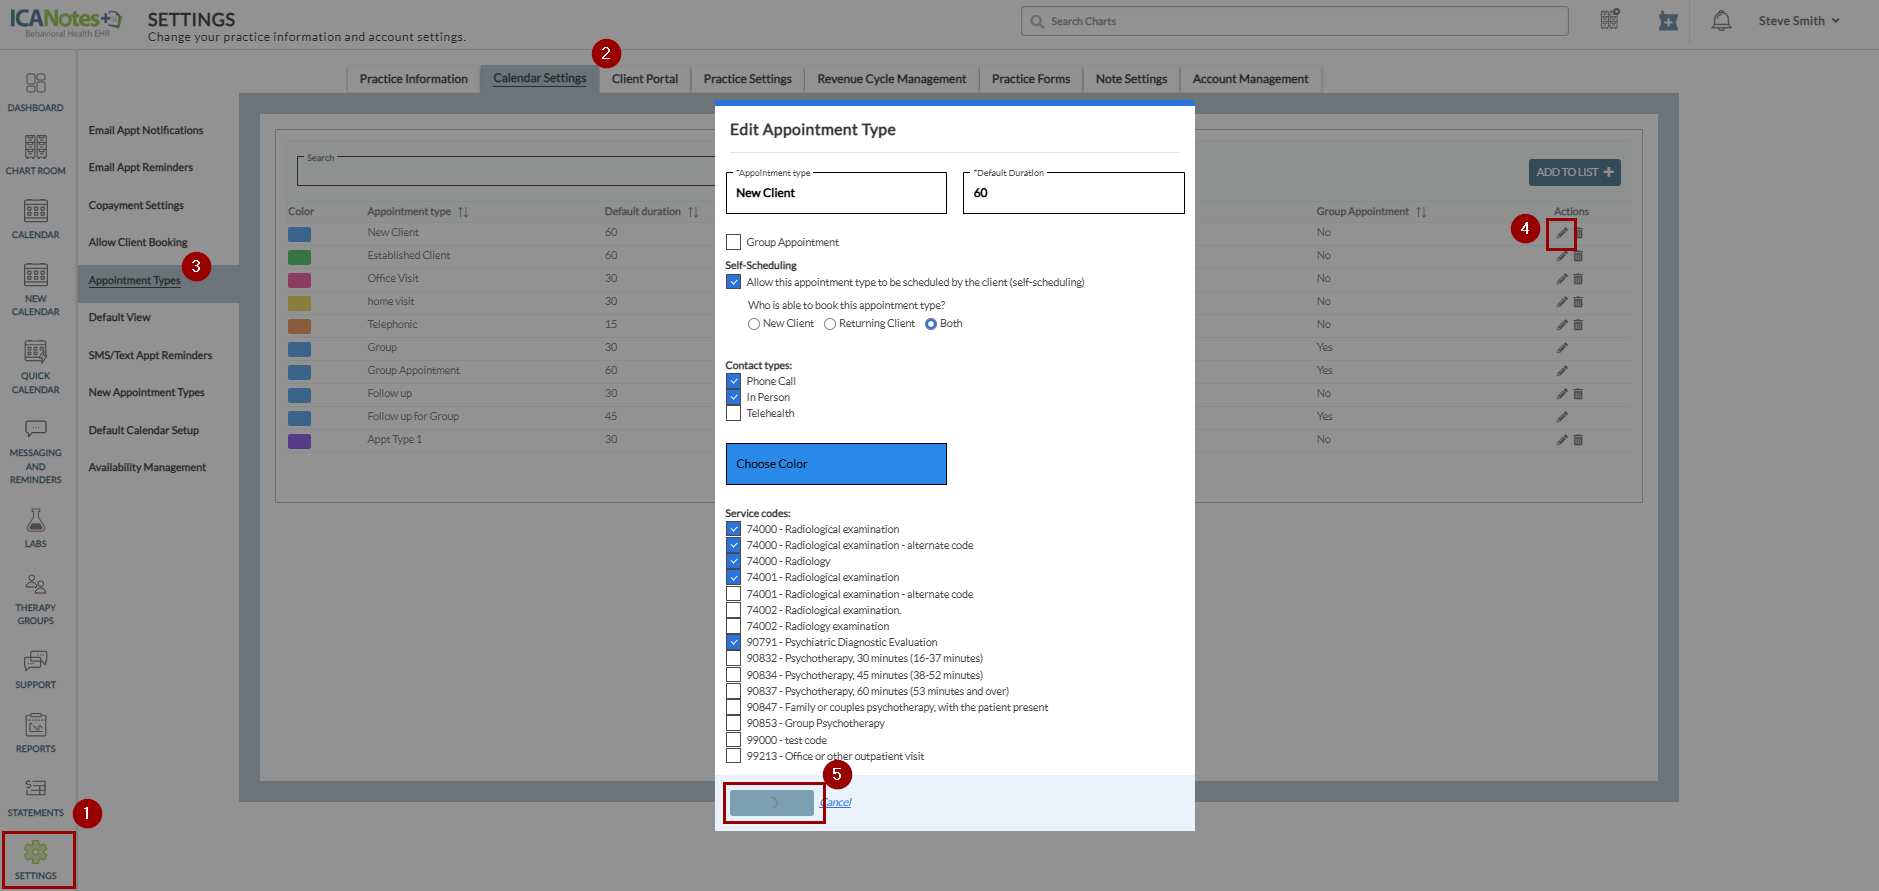Screen dimensions: 1879x891
Task: Open the Chart Room sidebar icon
Action: [35, 155]
